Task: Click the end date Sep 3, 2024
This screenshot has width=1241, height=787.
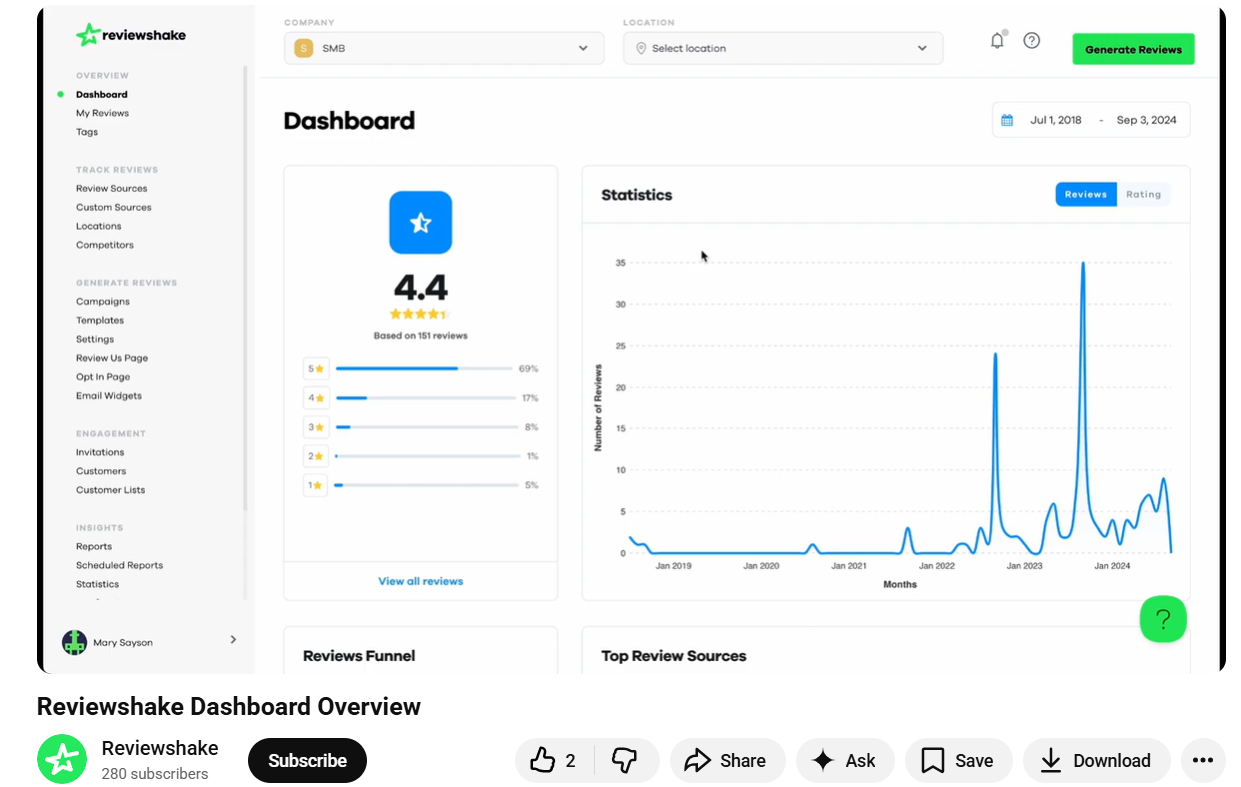Action: [x=1146, y=120]
